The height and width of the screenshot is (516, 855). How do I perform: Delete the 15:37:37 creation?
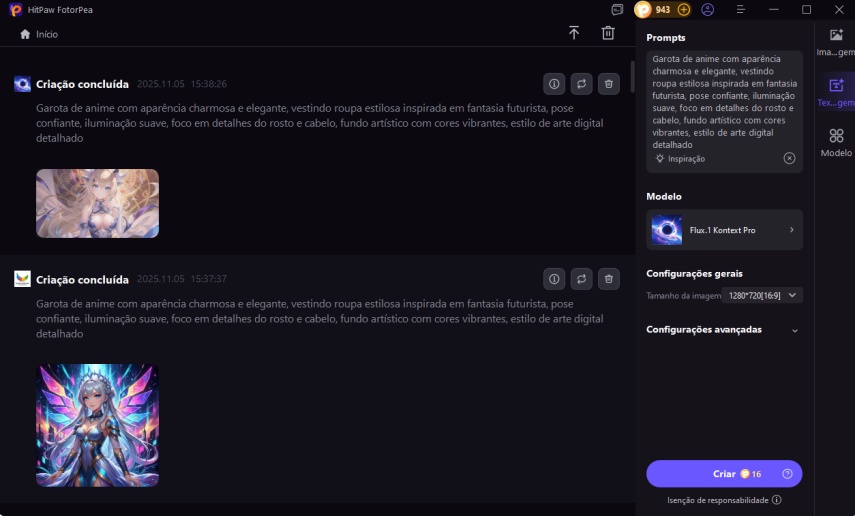(x=609, y=279)
